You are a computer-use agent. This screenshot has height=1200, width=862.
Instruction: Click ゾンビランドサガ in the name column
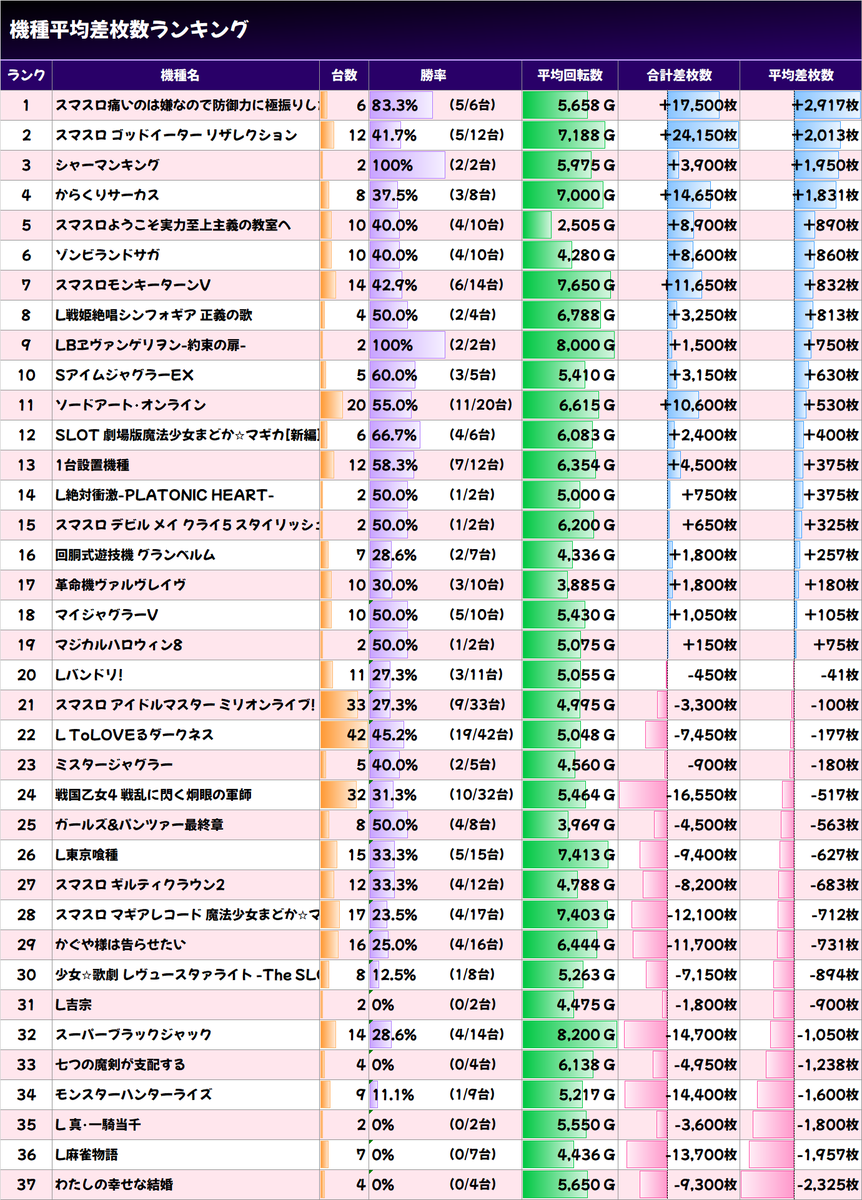point(107,255)
